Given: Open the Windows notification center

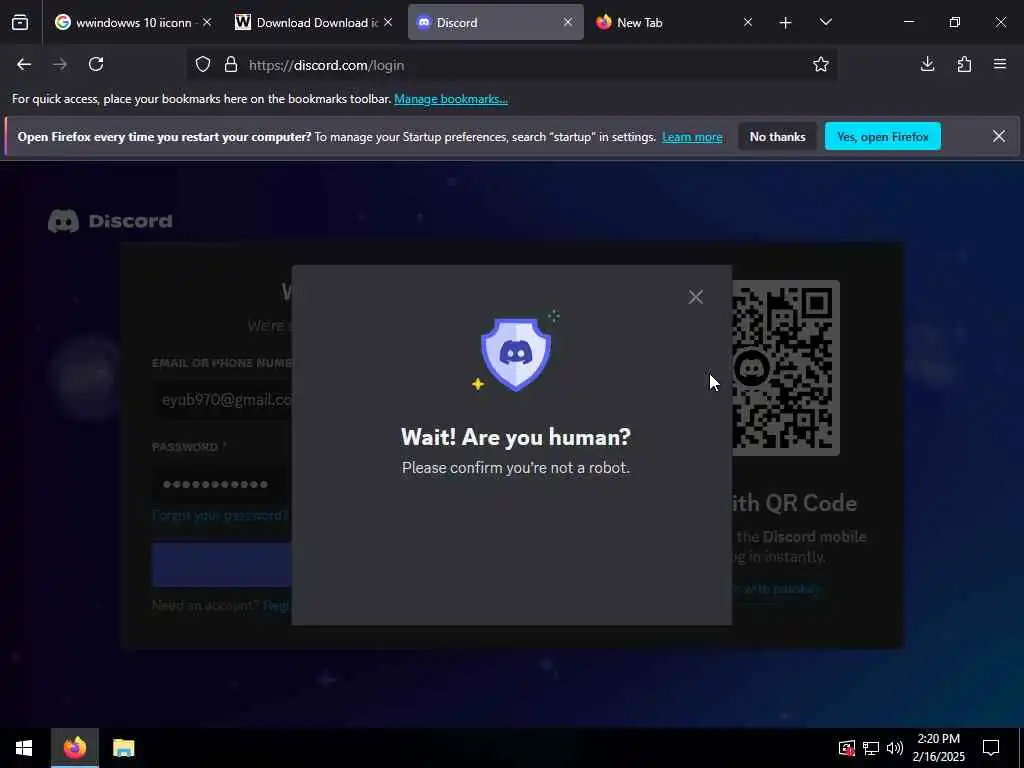Looking at the screenshot, I should (x=991, y=748).
